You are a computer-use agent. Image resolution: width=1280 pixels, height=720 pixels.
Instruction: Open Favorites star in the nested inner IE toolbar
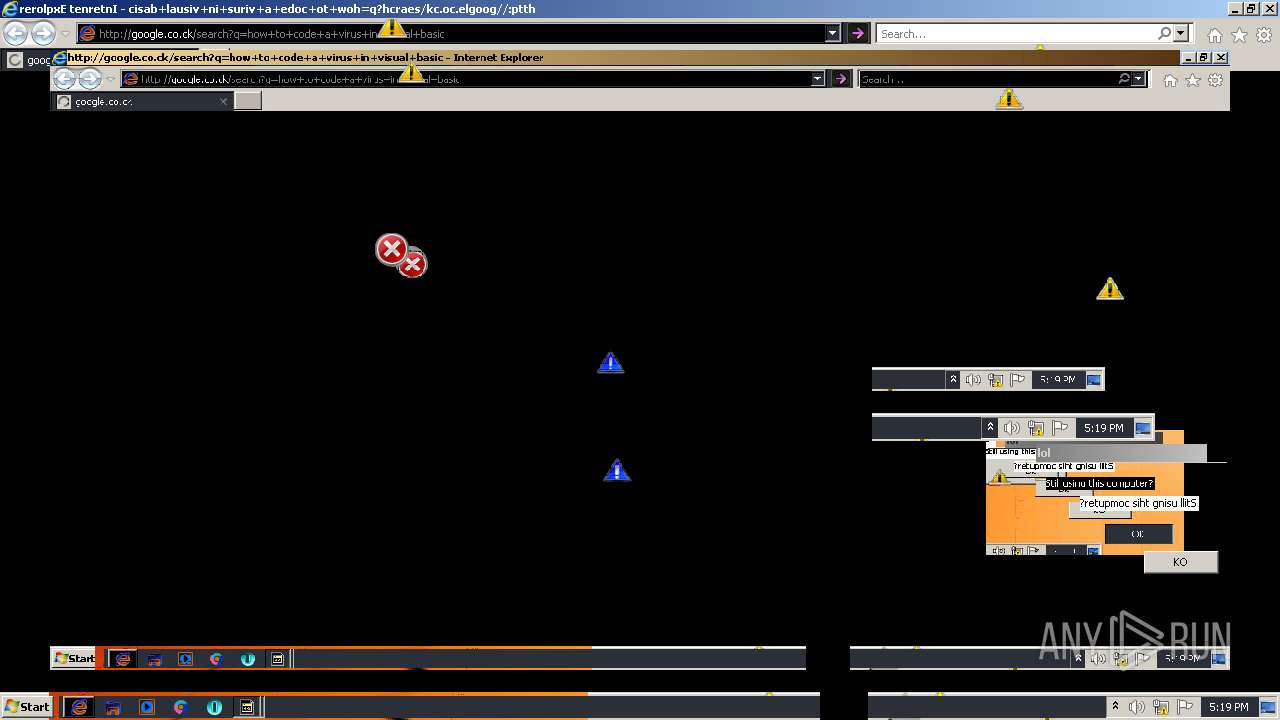pos(1193,80)
